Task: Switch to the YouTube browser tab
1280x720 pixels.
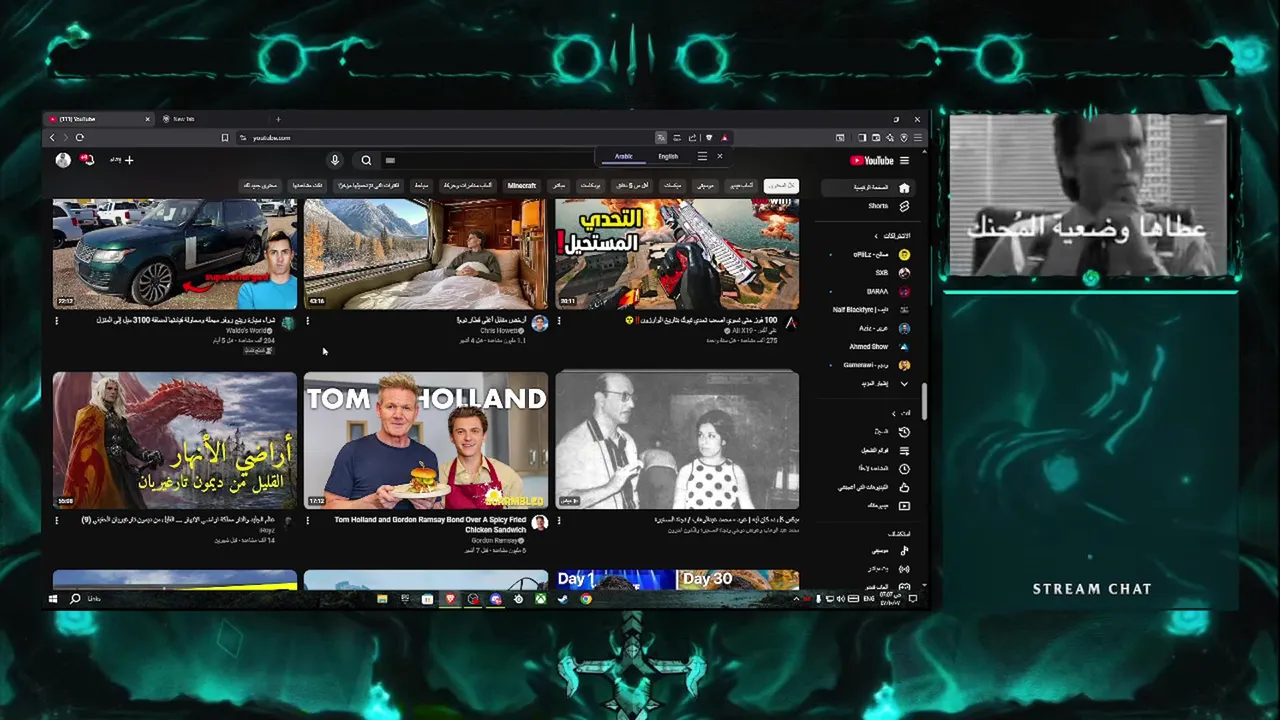Action: [98, 119]
